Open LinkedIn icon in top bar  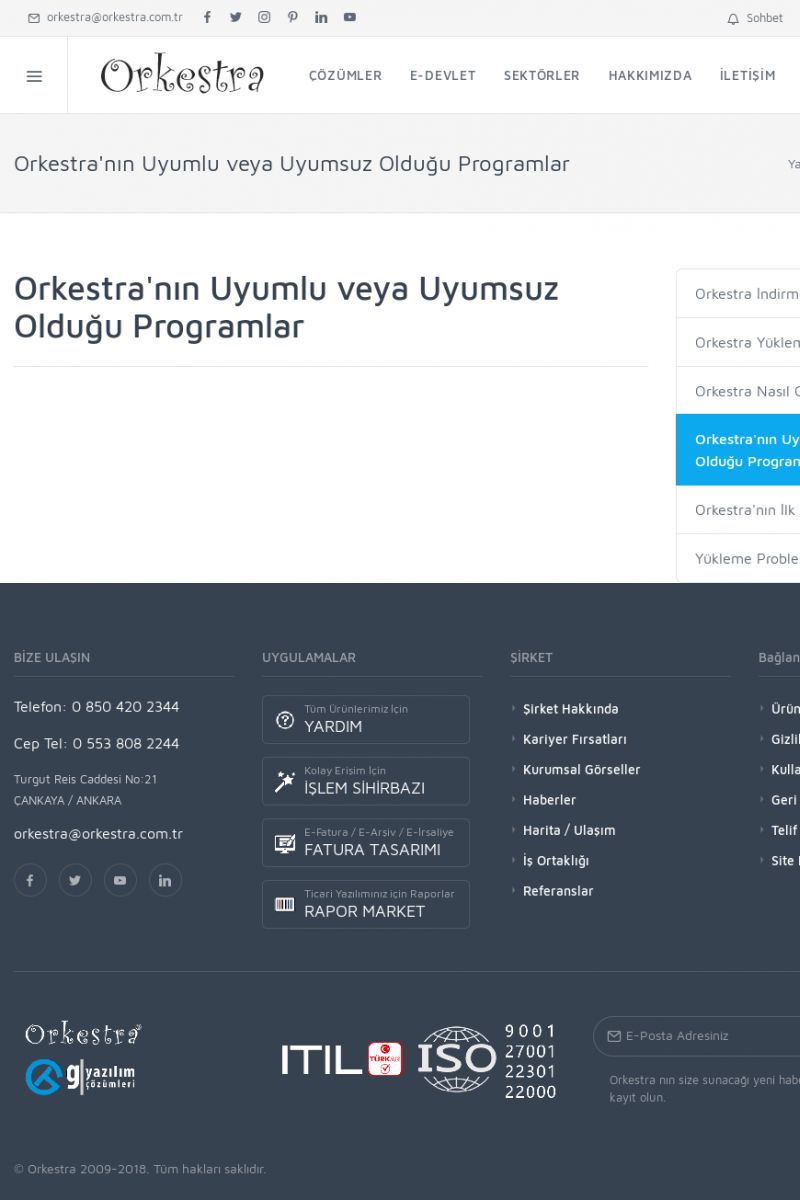(x=321, y=17)
